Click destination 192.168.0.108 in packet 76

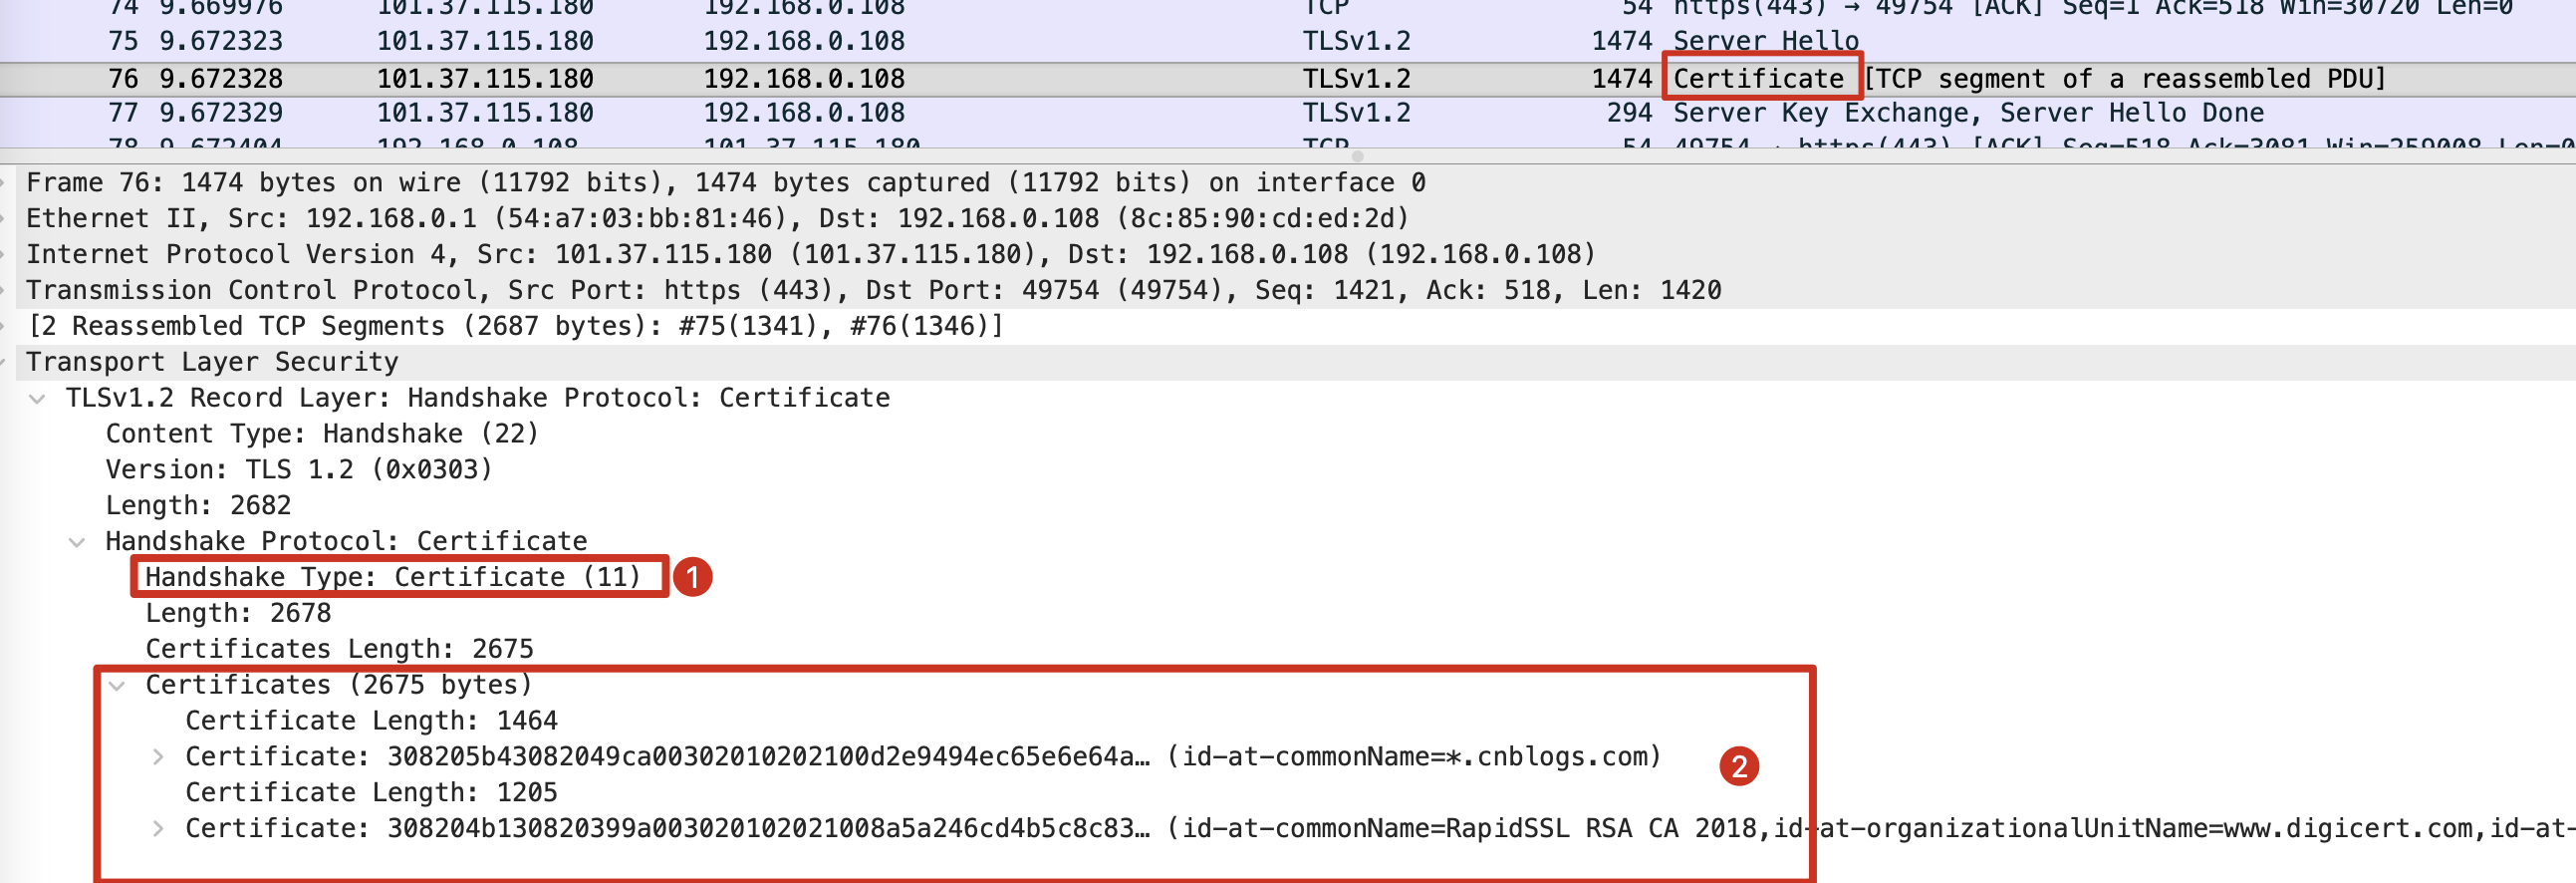[804, 79]
